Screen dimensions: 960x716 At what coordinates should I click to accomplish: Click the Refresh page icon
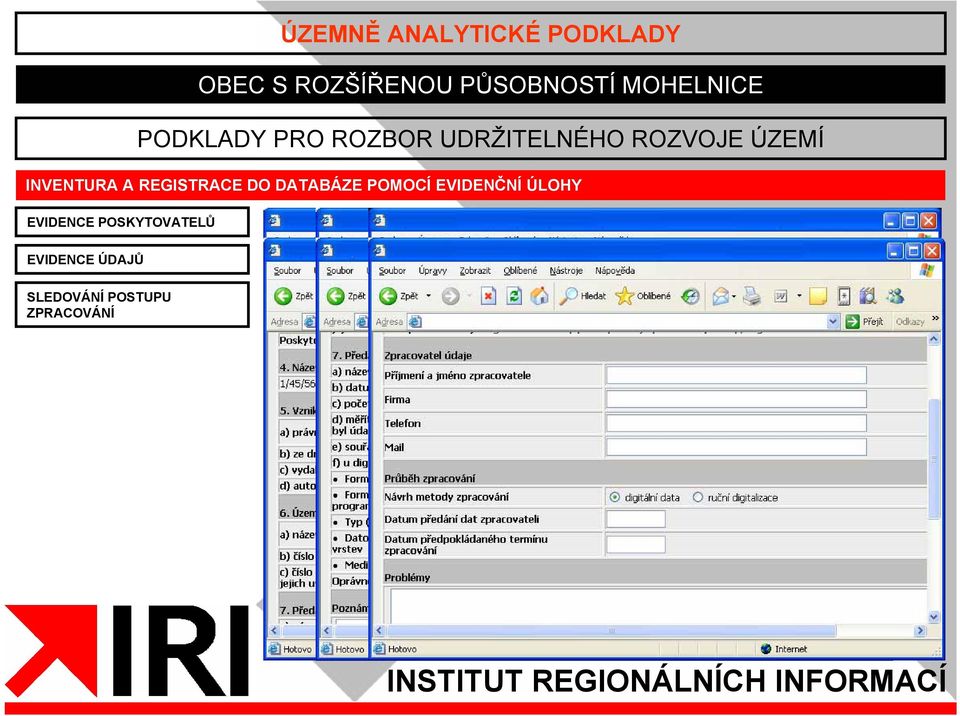click(x=514, y=296)
